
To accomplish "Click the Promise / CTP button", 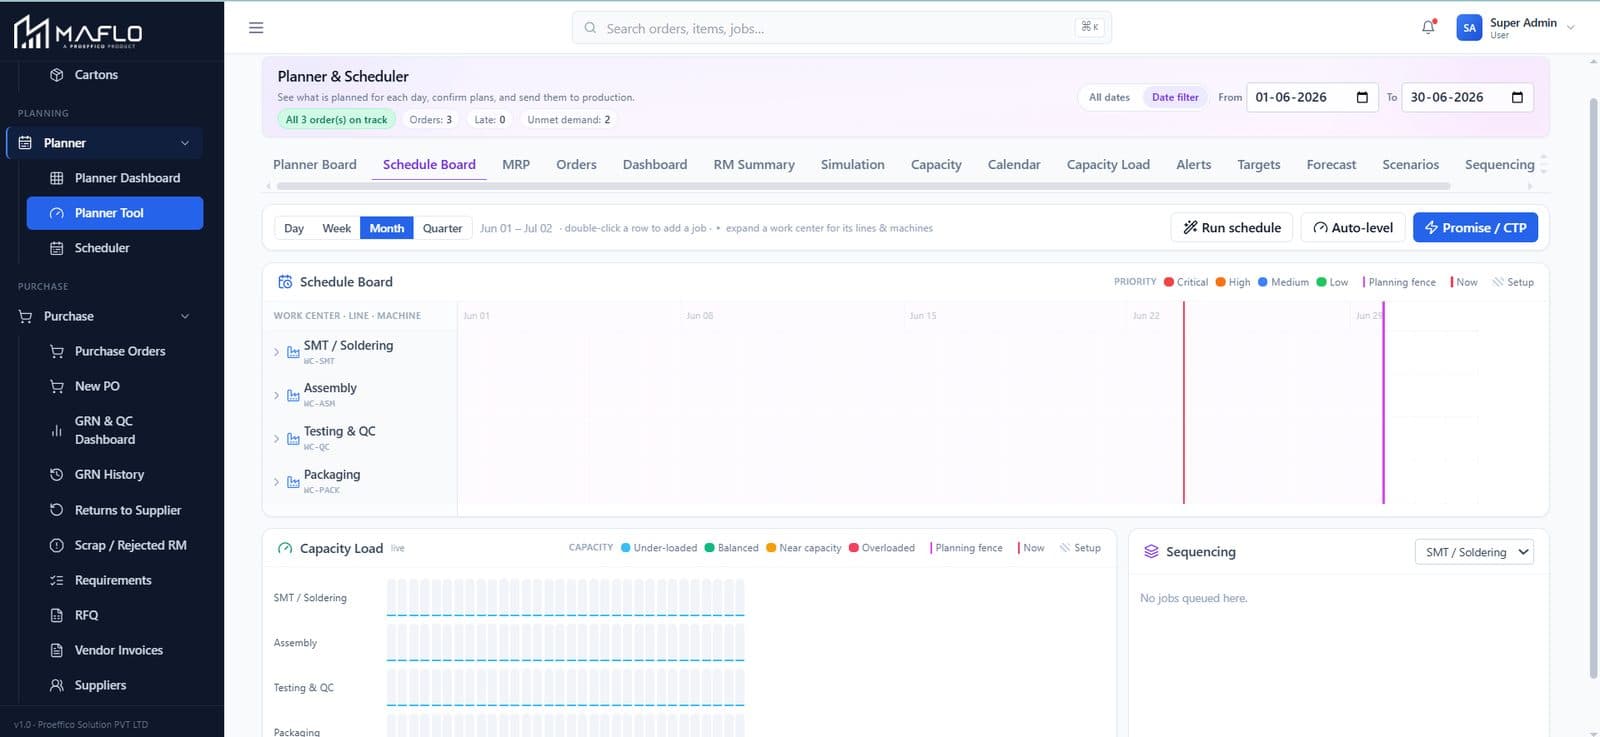I will 1475,228.
